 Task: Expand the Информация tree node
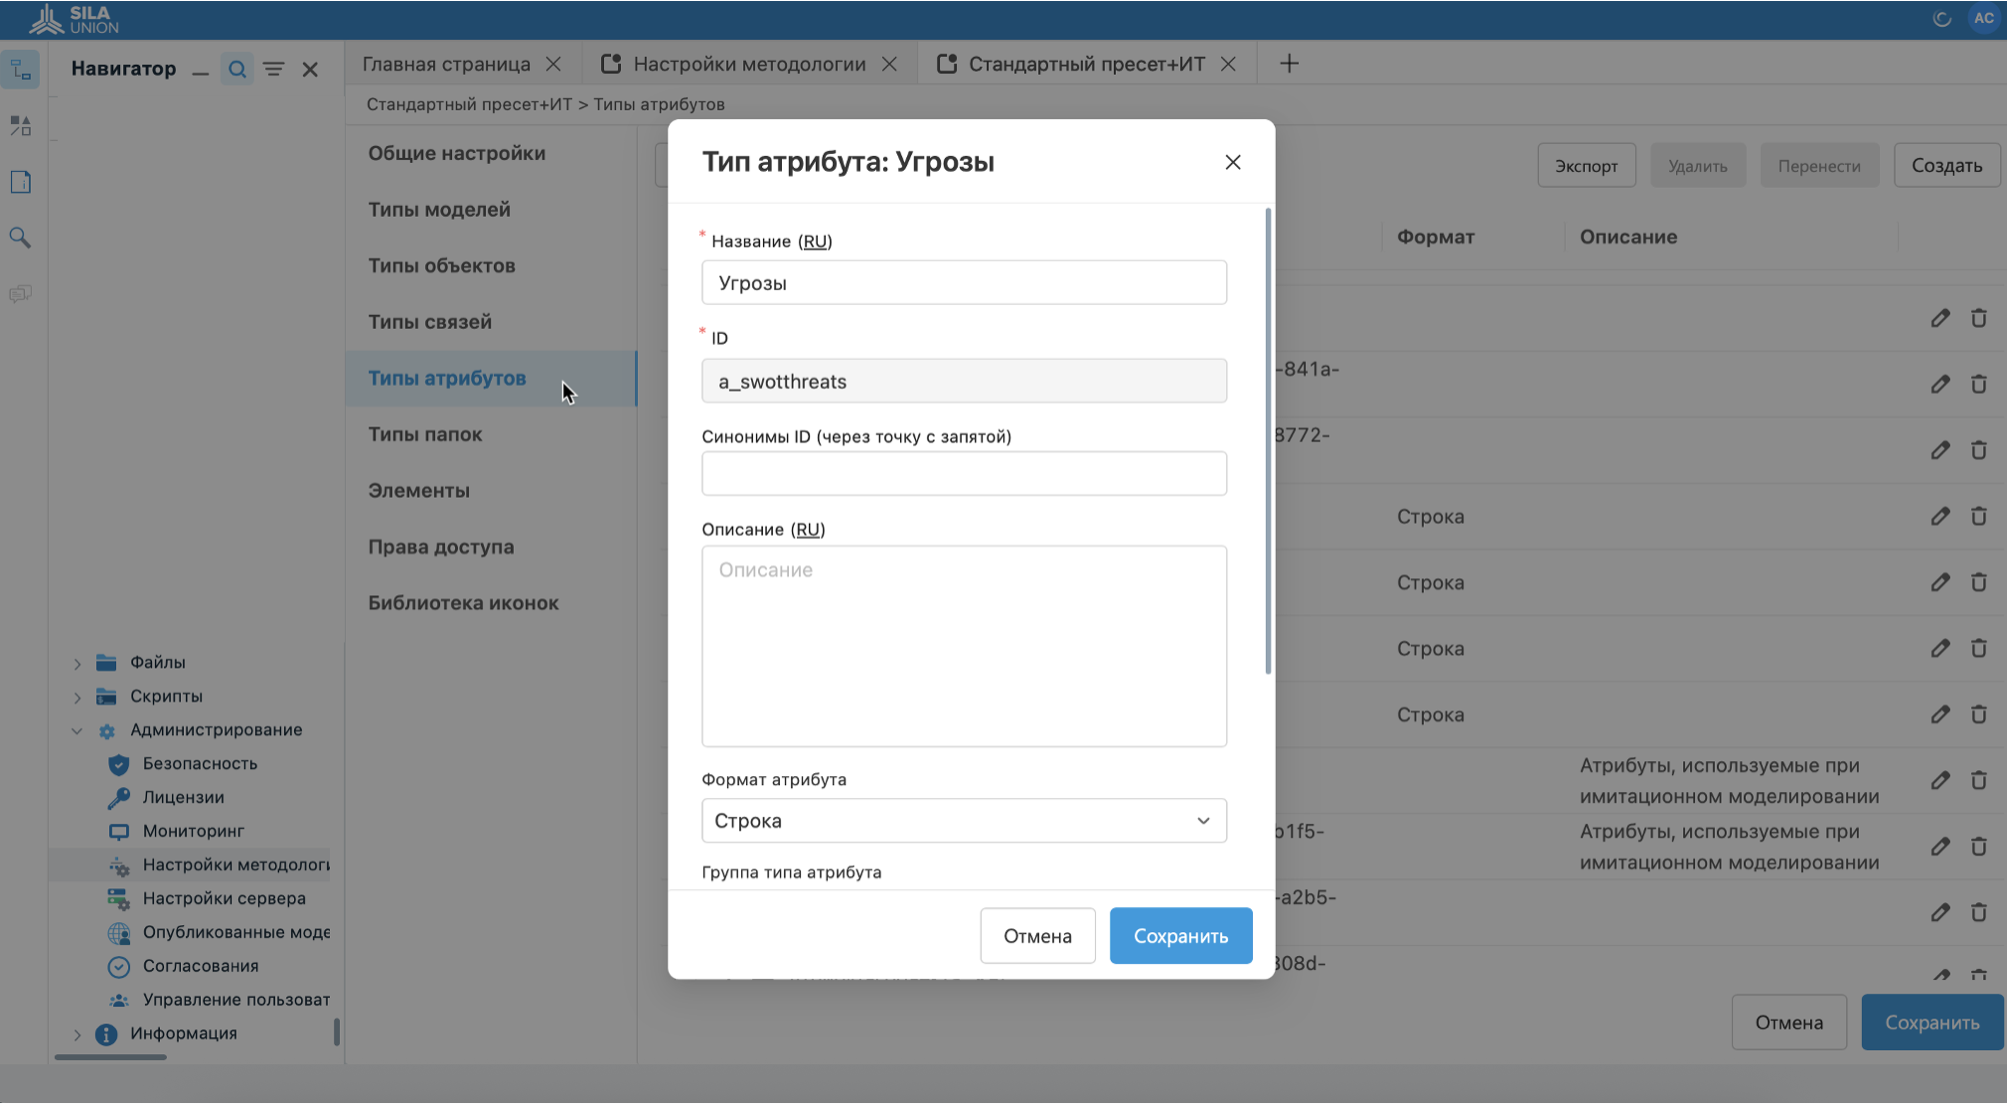tap(77, 1034)
